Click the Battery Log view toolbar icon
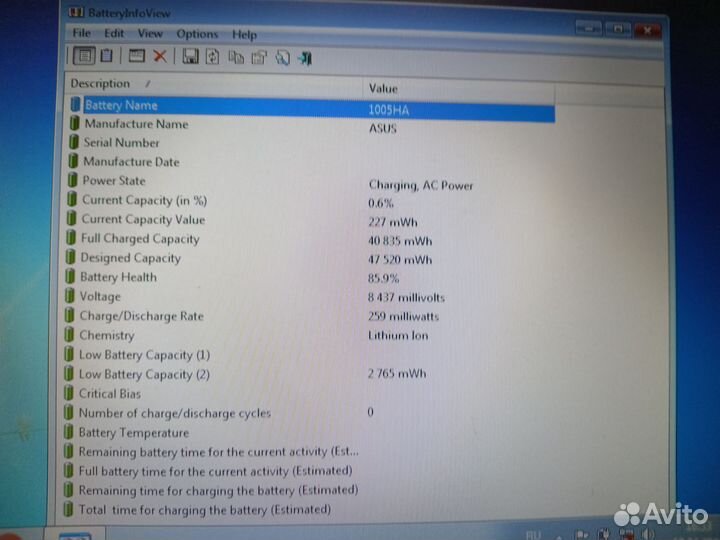Viewport: 720px width, 540px height. (x=107, y=56)
